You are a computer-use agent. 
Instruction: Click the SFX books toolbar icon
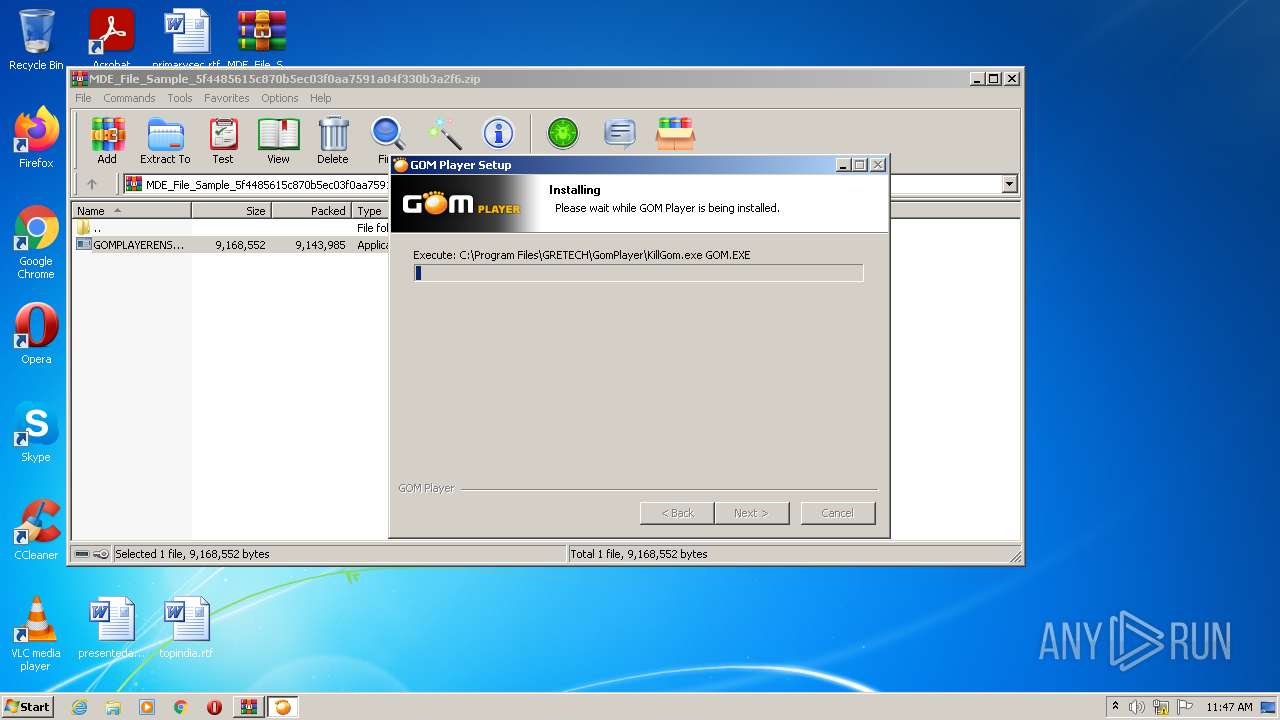click(675, 133)
